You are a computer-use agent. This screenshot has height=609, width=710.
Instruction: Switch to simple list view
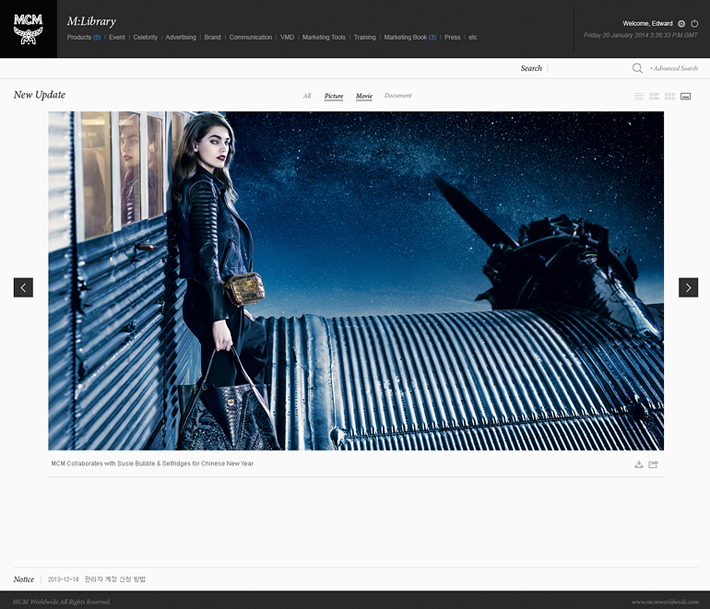pyautogui.click(x=639, y=96)
